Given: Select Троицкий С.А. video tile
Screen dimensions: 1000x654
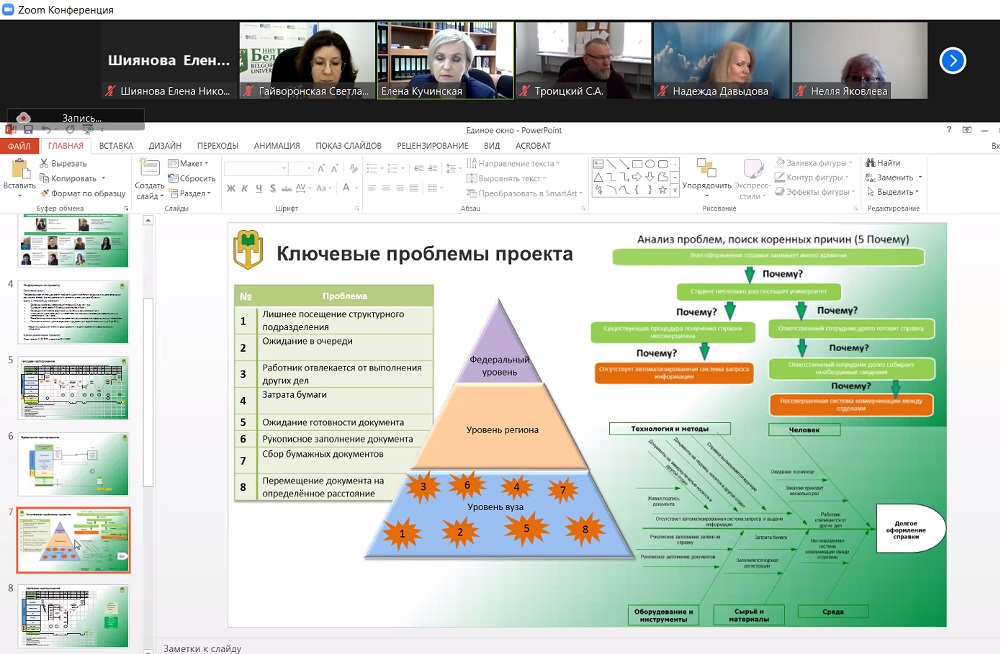Looking at the screenshot, I should tap(582, 60).
